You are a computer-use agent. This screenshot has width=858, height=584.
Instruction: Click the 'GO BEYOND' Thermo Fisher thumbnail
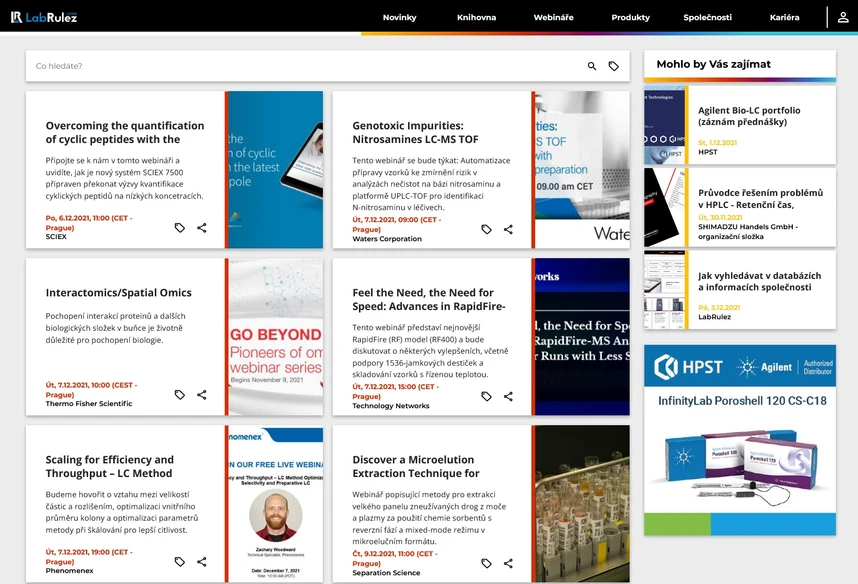point(276,337)
